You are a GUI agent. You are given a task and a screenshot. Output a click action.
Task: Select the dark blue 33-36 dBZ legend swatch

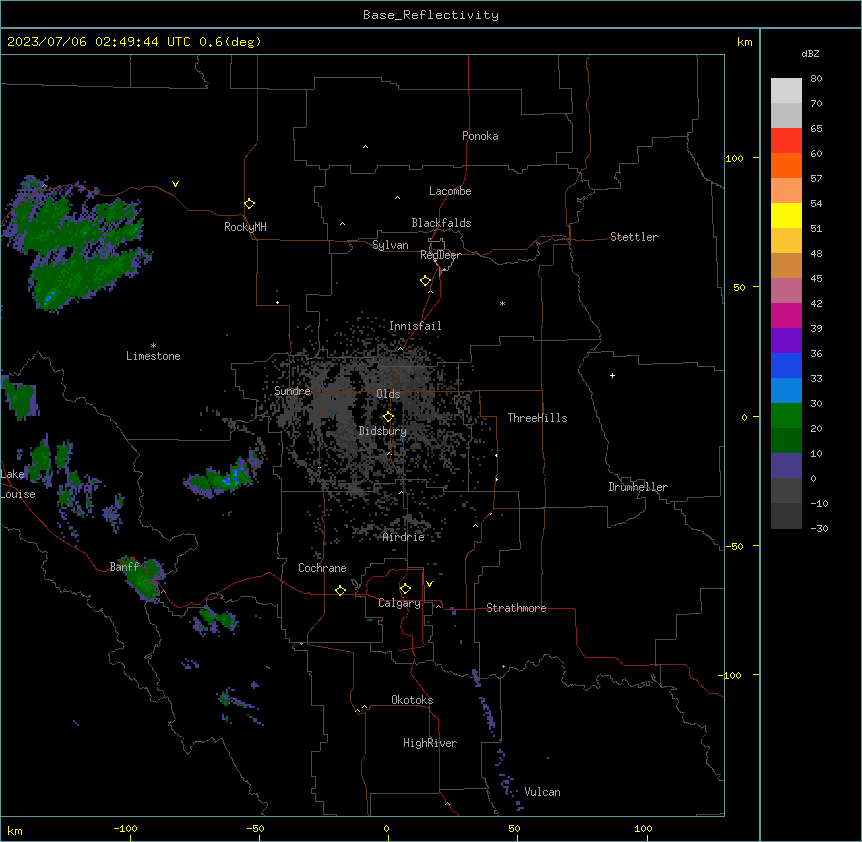786,365
